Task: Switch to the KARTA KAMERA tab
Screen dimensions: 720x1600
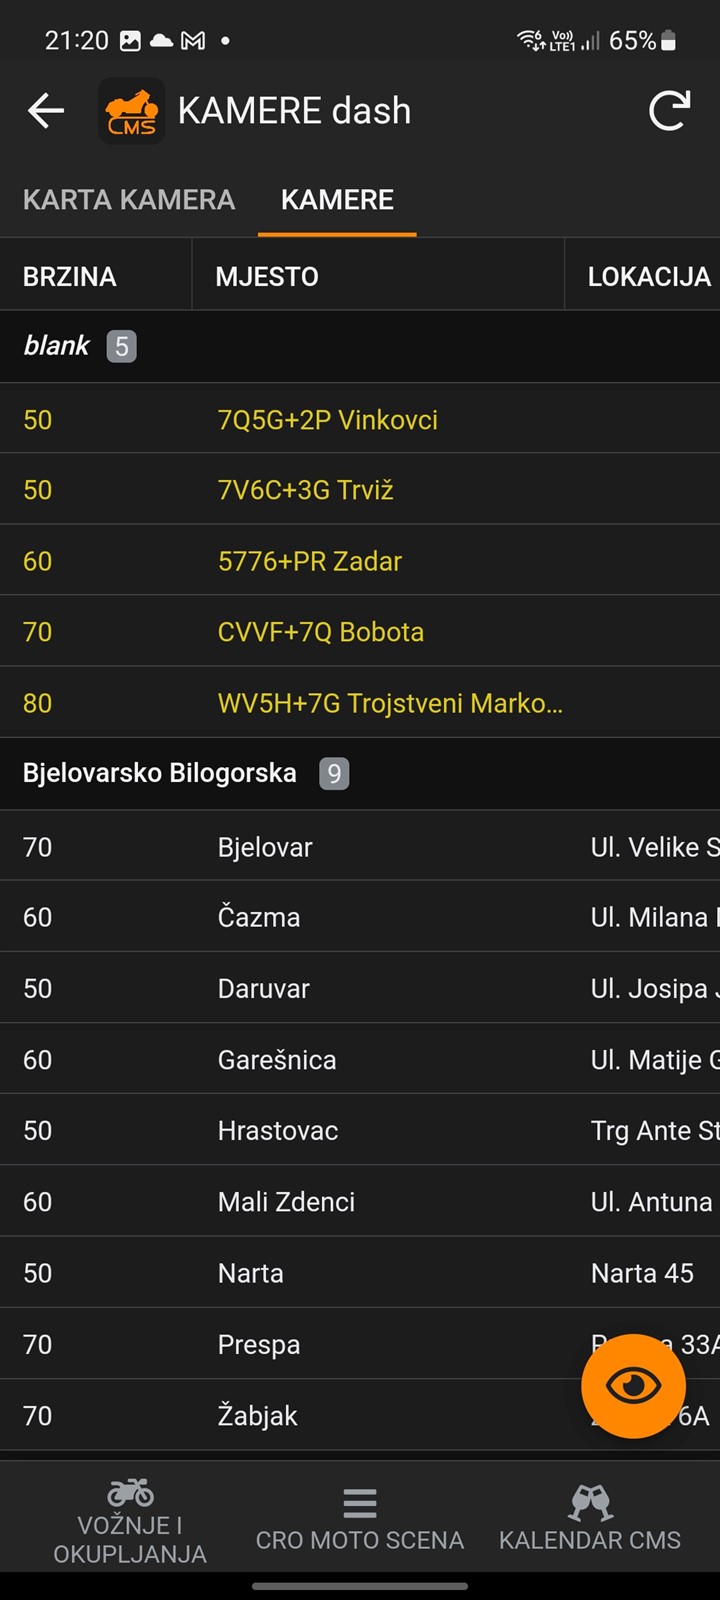Action: (x=129, y=200)
